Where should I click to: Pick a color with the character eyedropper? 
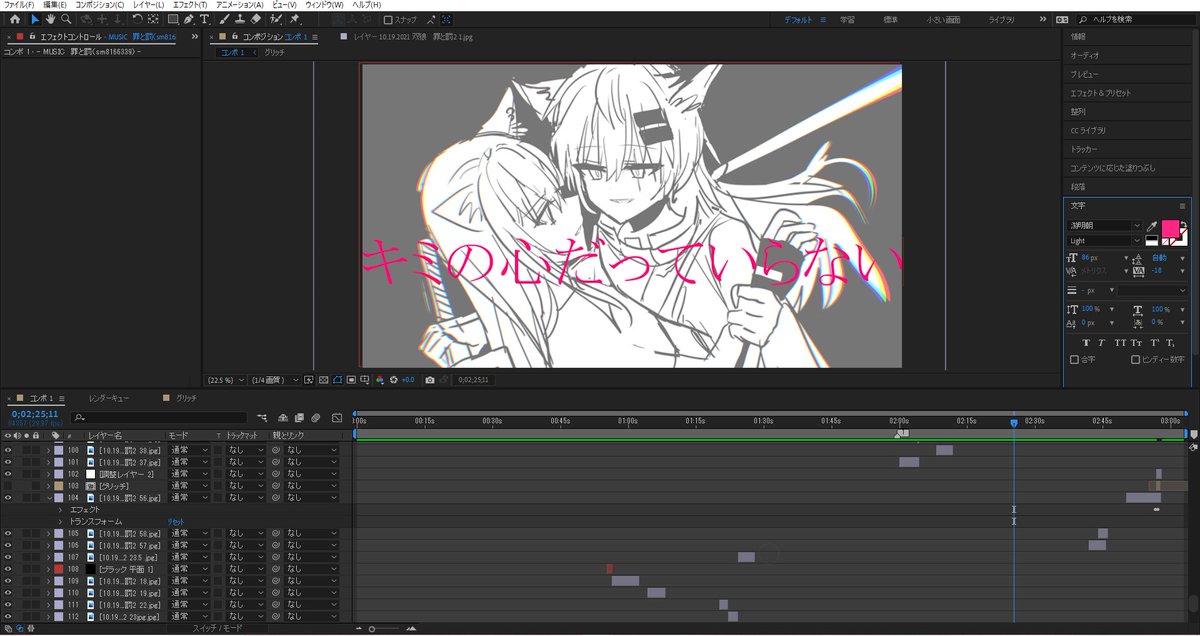pos(1151,226)
